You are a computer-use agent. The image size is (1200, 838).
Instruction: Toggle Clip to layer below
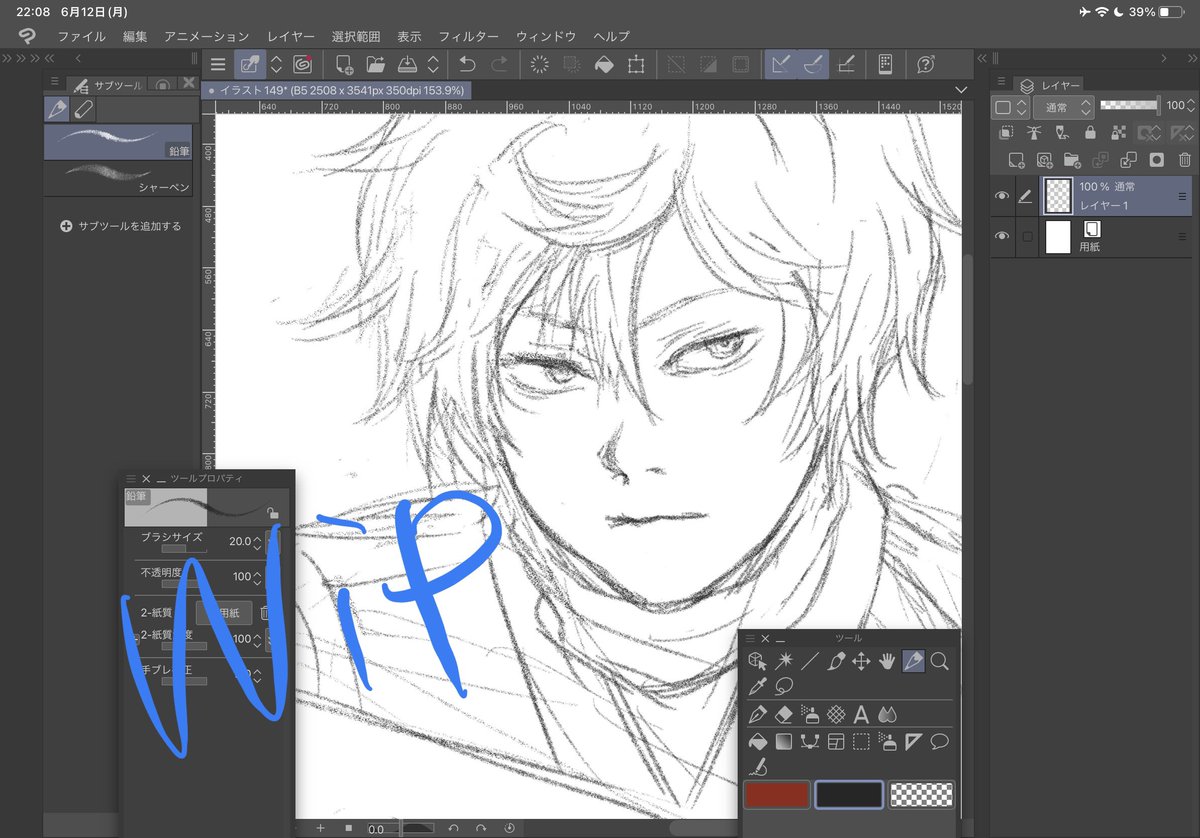coord(1007,132)
